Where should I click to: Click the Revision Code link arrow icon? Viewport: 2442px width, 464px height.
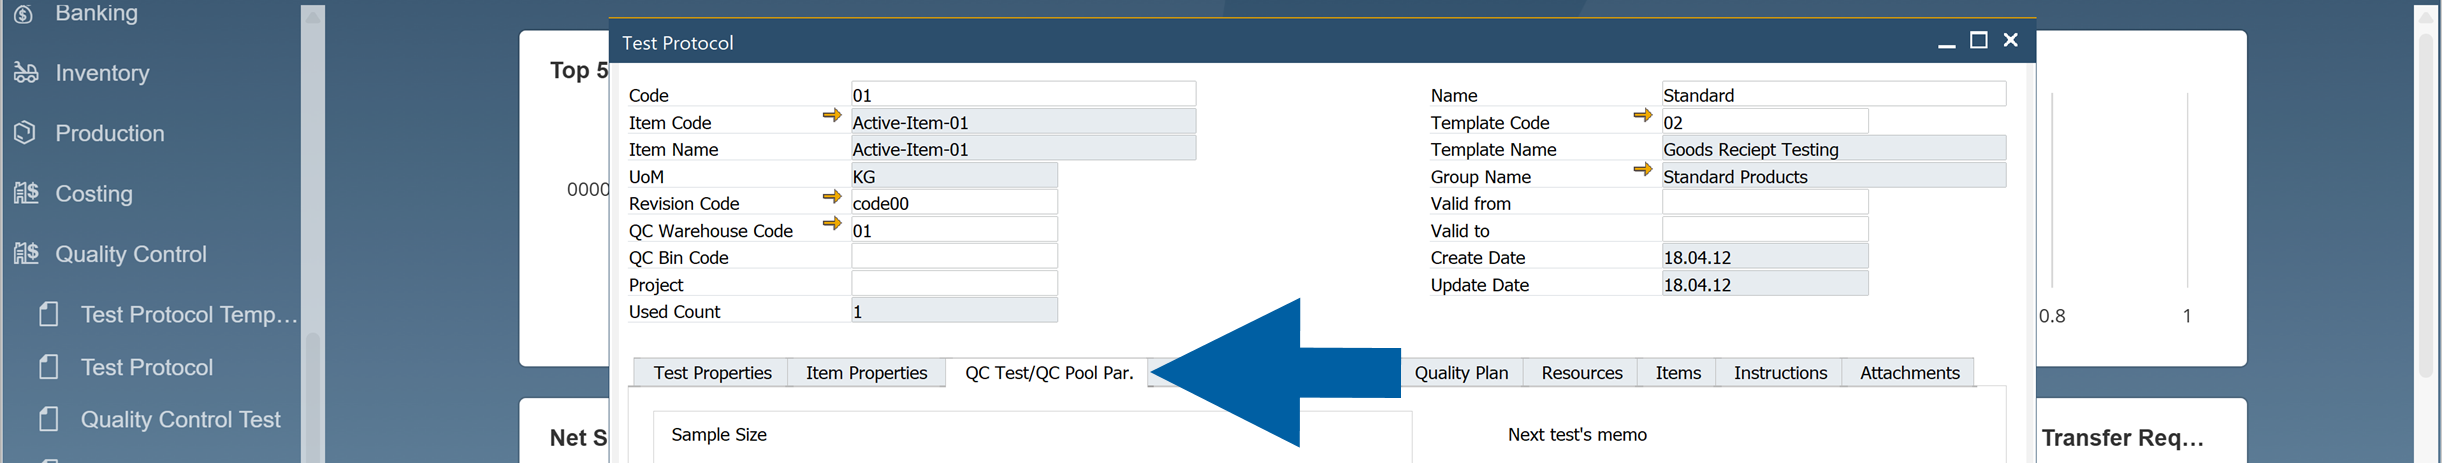[x=831, y=197]
